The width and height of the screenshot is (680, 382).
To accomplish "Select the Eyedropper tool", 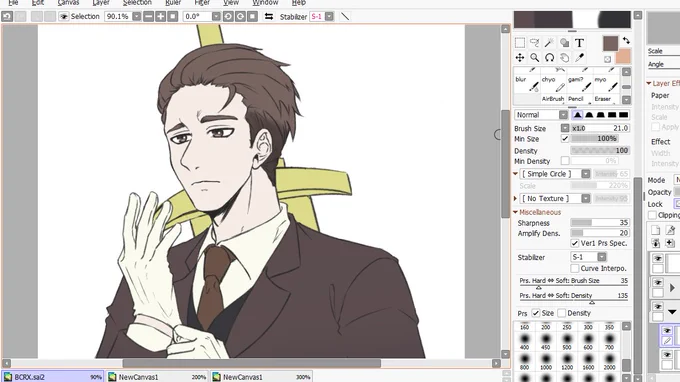I will (x=579, y=58).
